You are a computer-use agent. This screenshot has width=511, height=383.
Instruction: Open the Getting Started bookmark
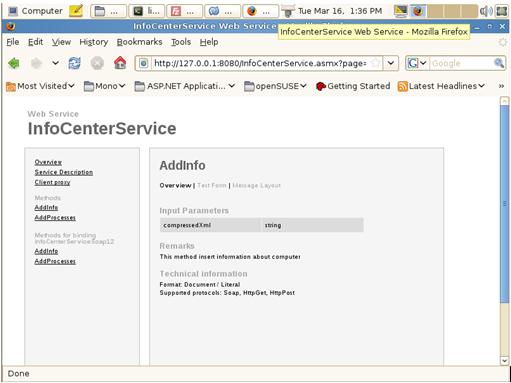[353, 86]
